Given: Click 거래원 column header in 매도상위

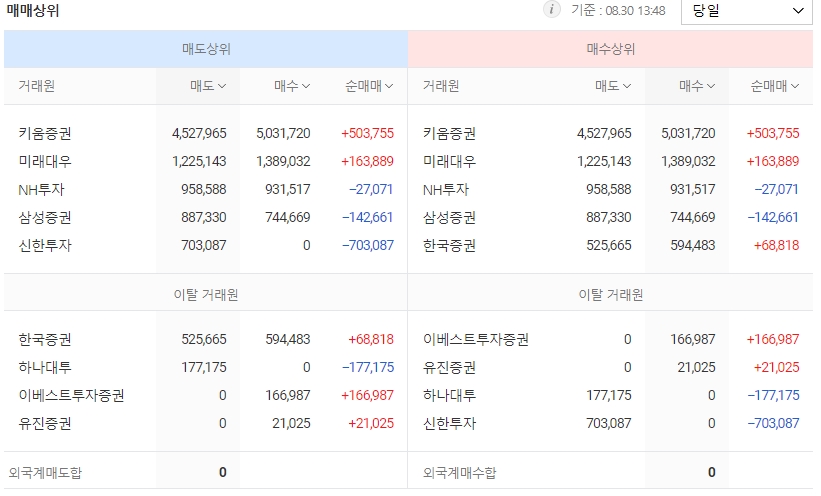Looking at the screenshot, I should pyautogui.click(x=36, y=85).
